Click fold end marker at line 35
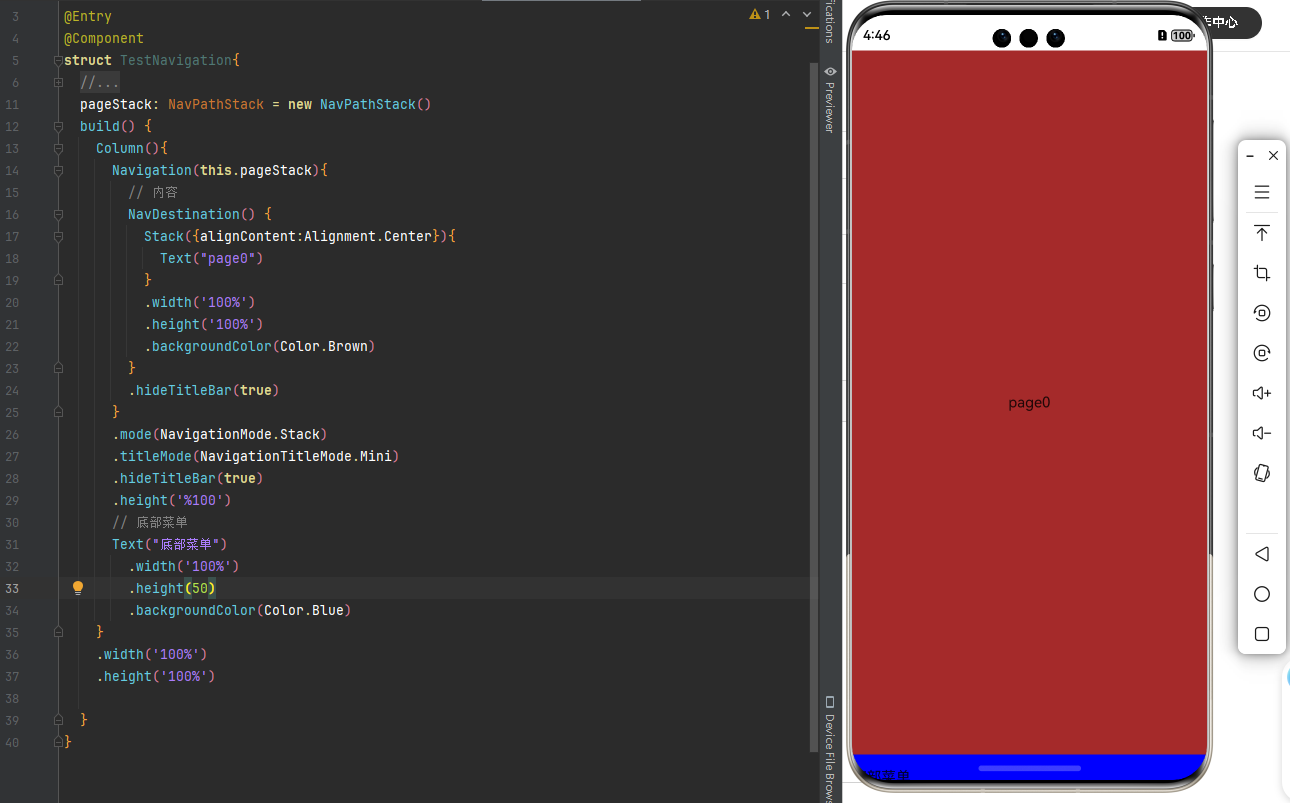Image resolution: width=1290 pixels, height=803 pixels. tap(58, 632)
